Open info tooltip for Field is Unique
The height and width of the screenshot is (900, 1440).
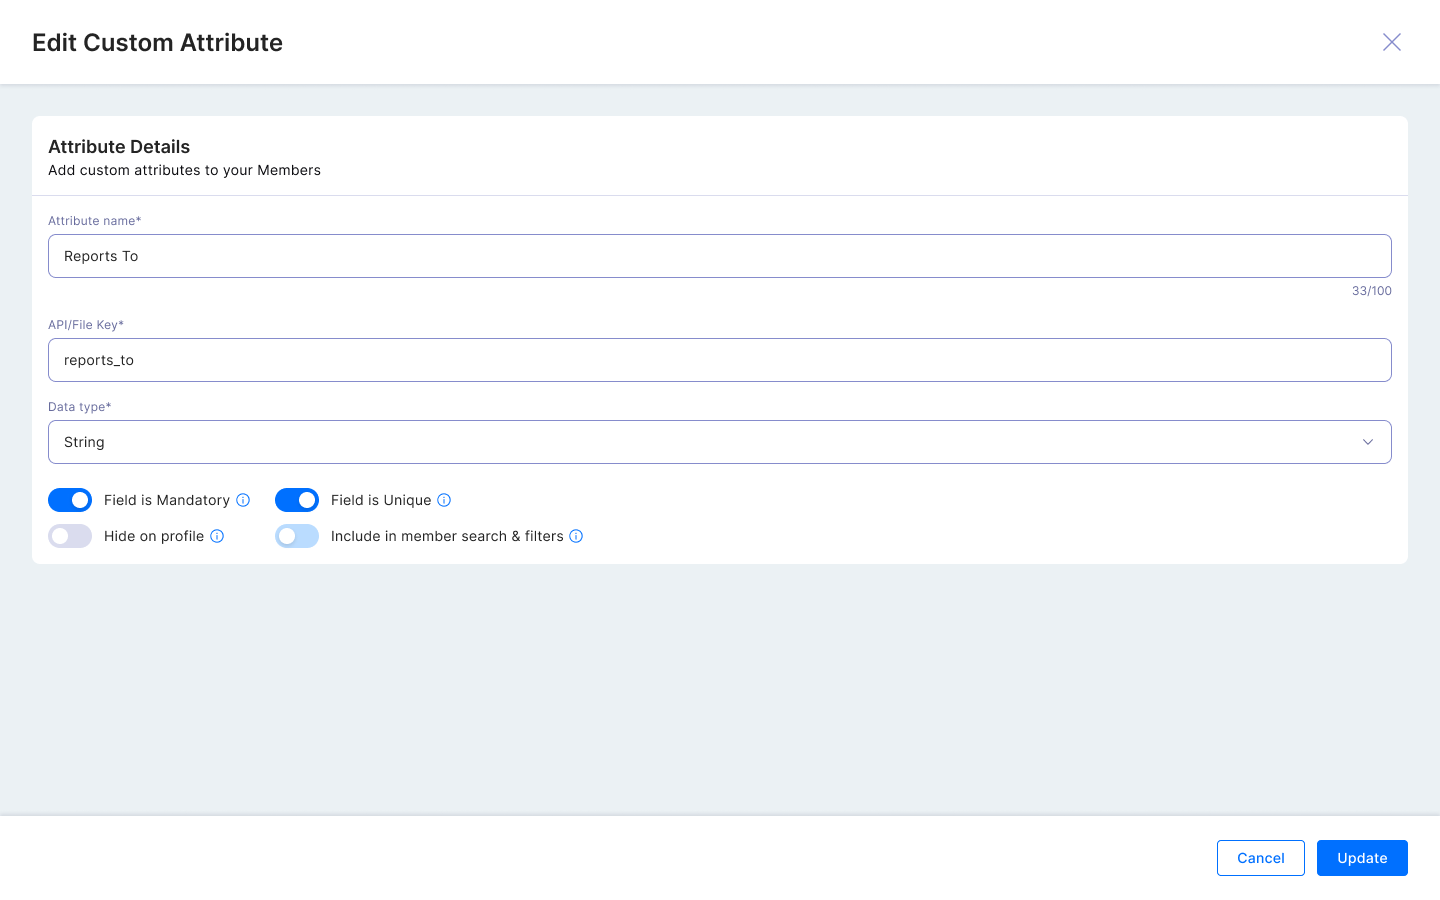[x=444, y=500]
